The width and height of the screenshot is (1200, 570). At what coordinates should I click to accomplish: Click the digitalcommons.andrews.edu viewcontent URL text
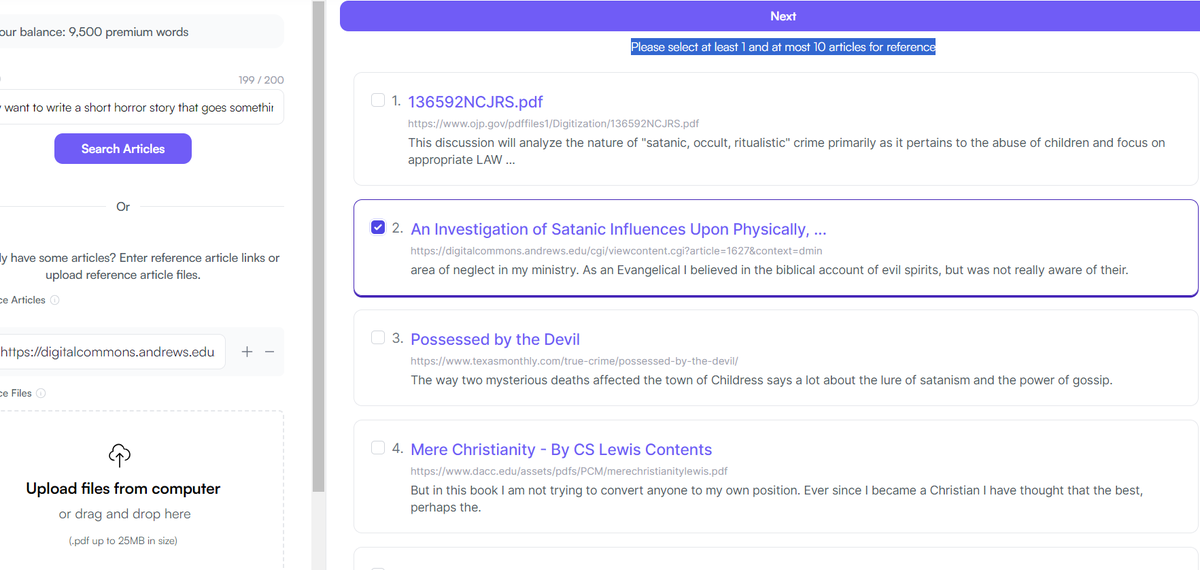click(x=616, y=250)
